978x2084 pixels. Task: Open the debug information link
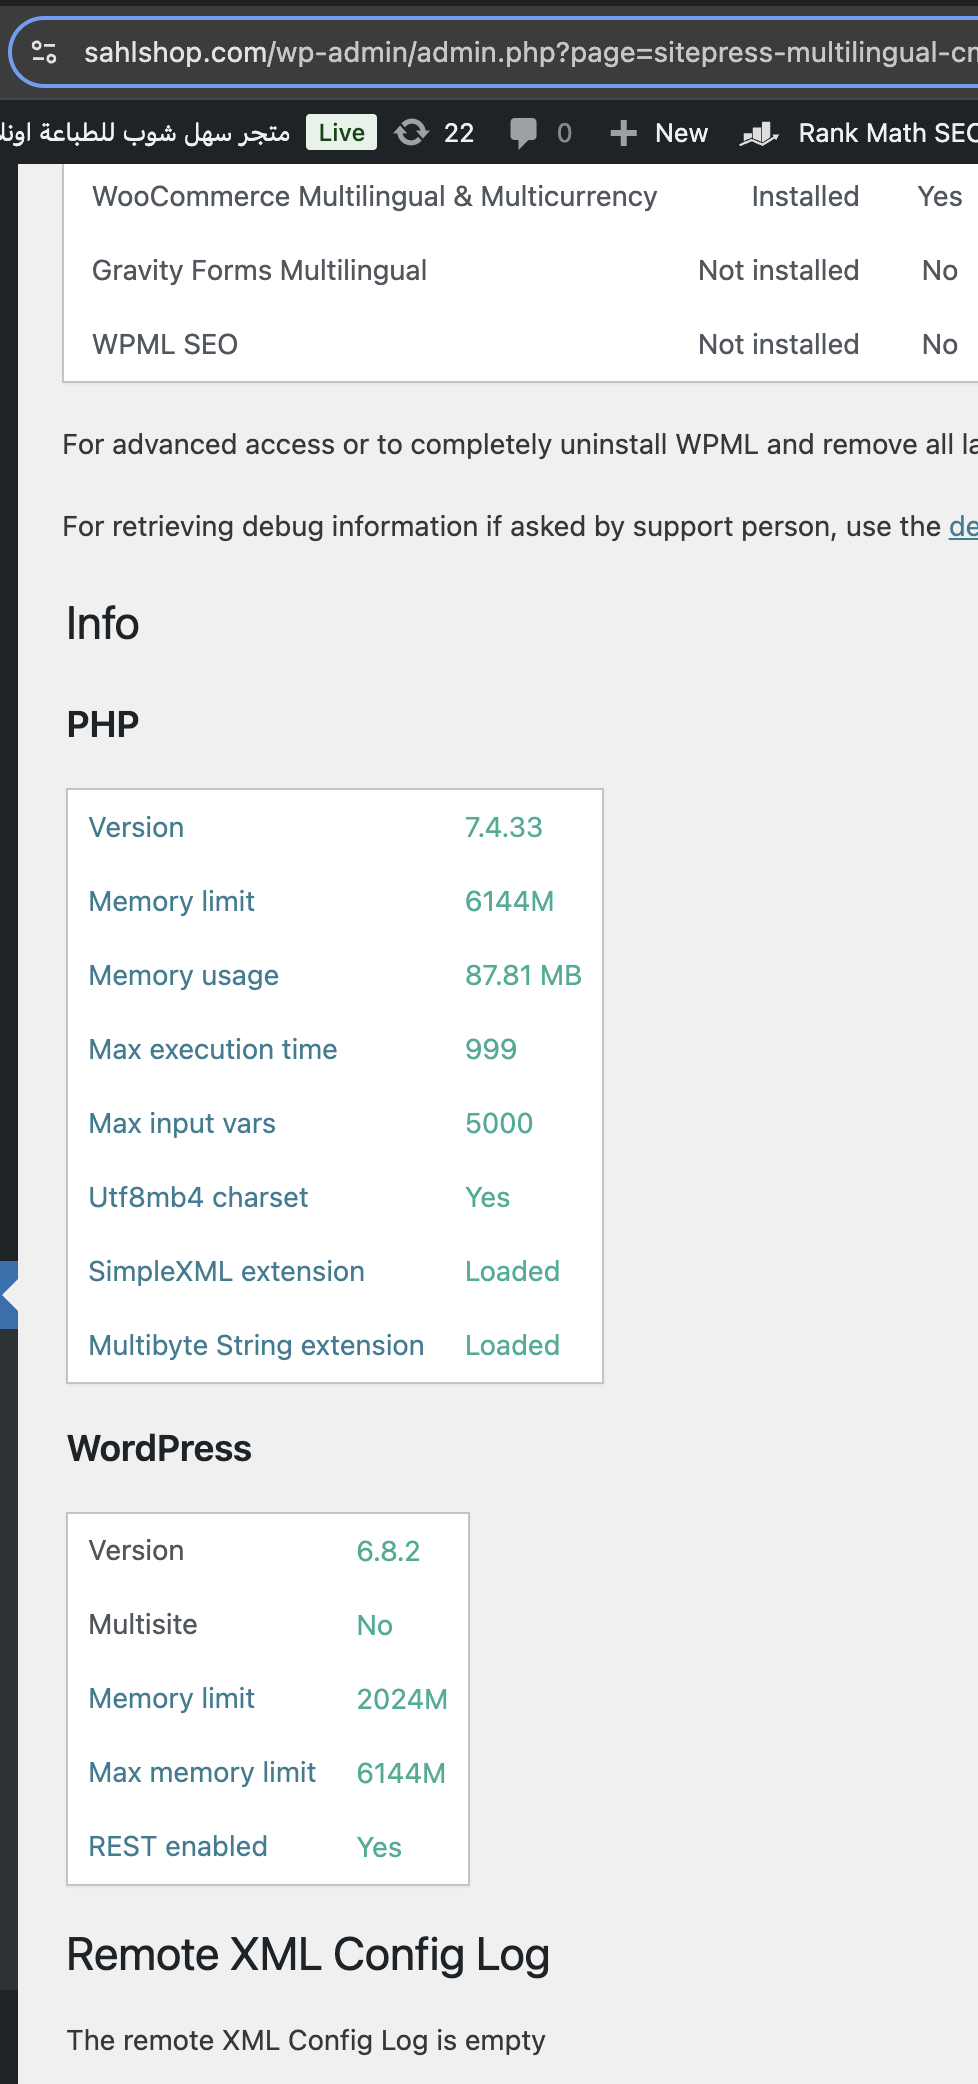[963, 526]
